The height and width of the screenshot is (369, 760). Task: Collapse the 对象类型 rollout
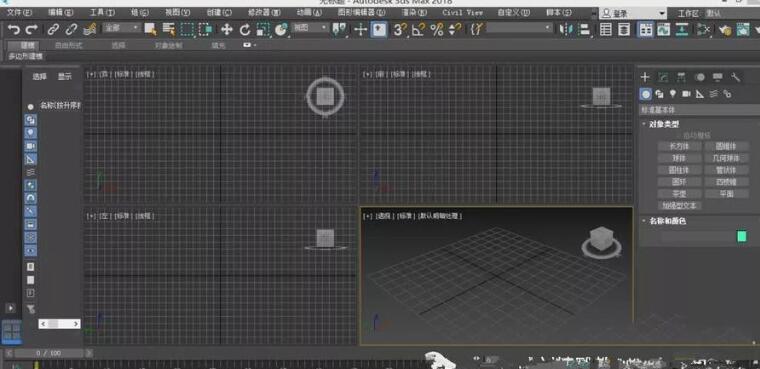tap(664, 124)
